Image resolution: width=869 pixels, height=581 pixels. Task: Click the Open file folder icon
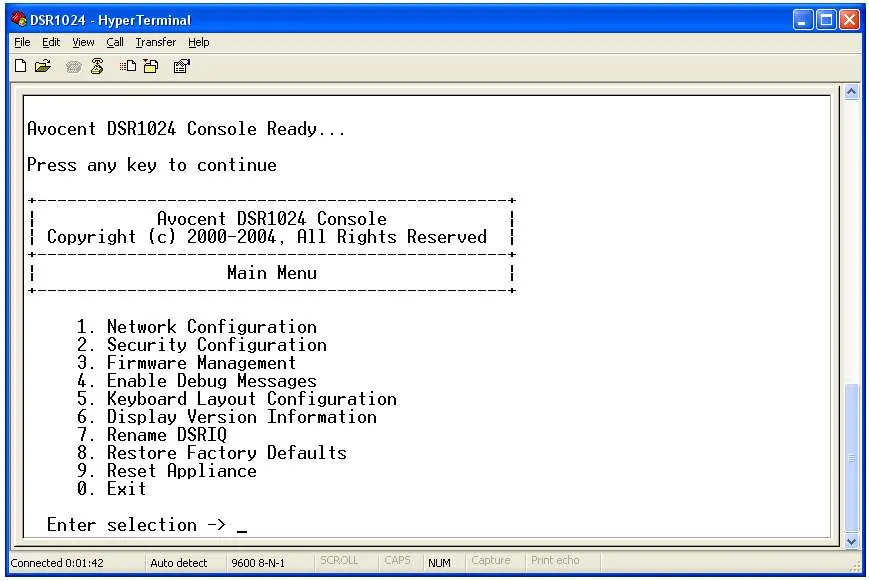click(x=43, y=67)
